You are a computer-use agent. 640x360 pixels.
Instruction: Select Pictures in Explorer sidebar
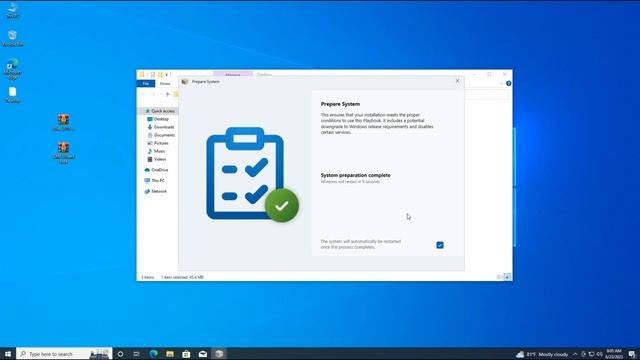pos(158,143)
